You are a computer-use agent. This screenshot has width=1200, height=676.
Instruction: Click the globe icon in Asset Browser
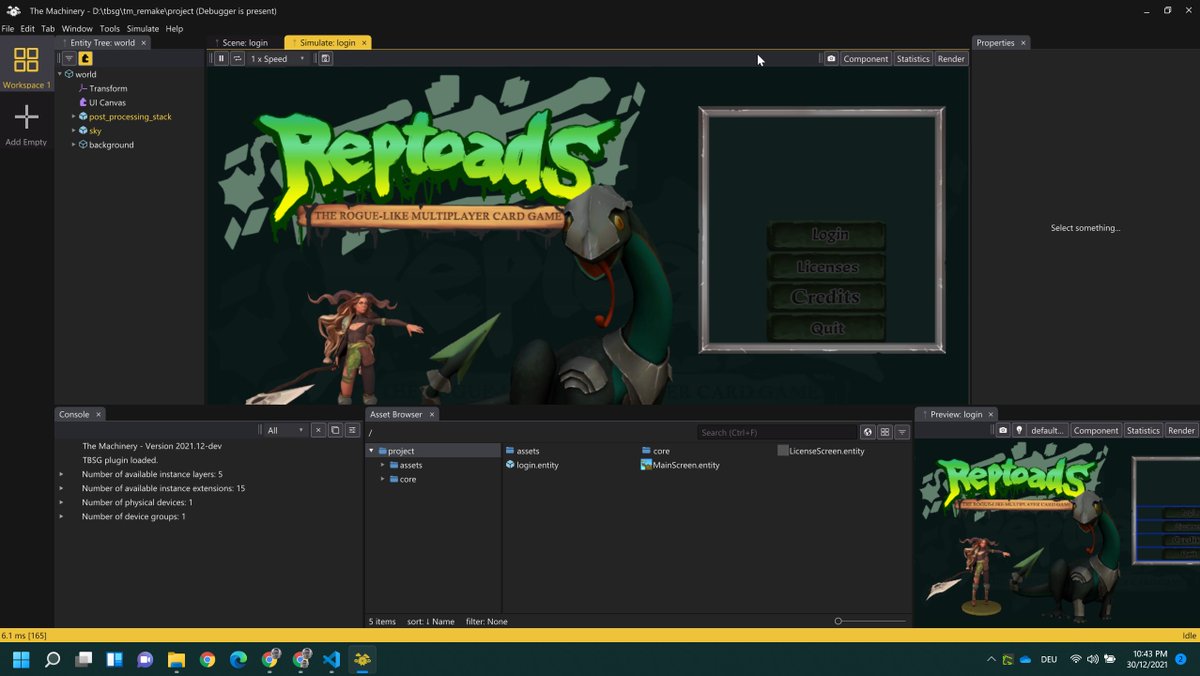pyautogui.click(x=868, y=432)
